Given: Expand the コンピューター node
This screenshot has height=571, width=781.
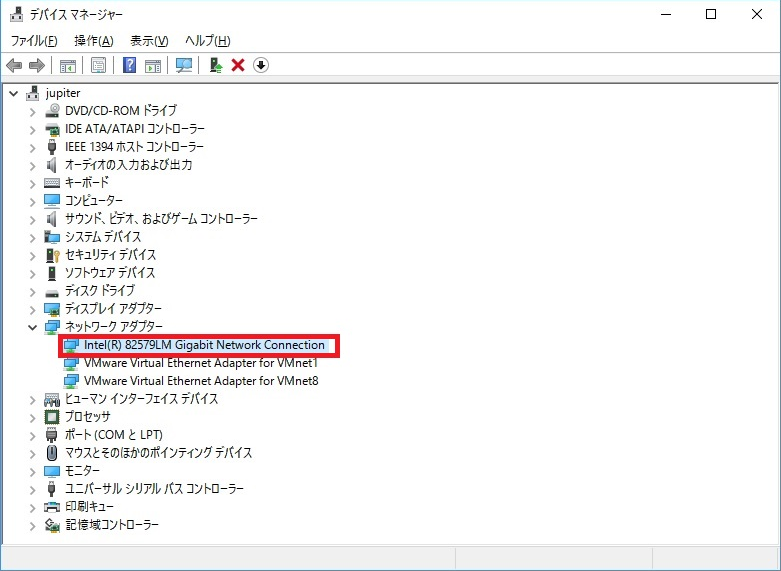Looking at the screenshot, I should click(x=33, y=201).
